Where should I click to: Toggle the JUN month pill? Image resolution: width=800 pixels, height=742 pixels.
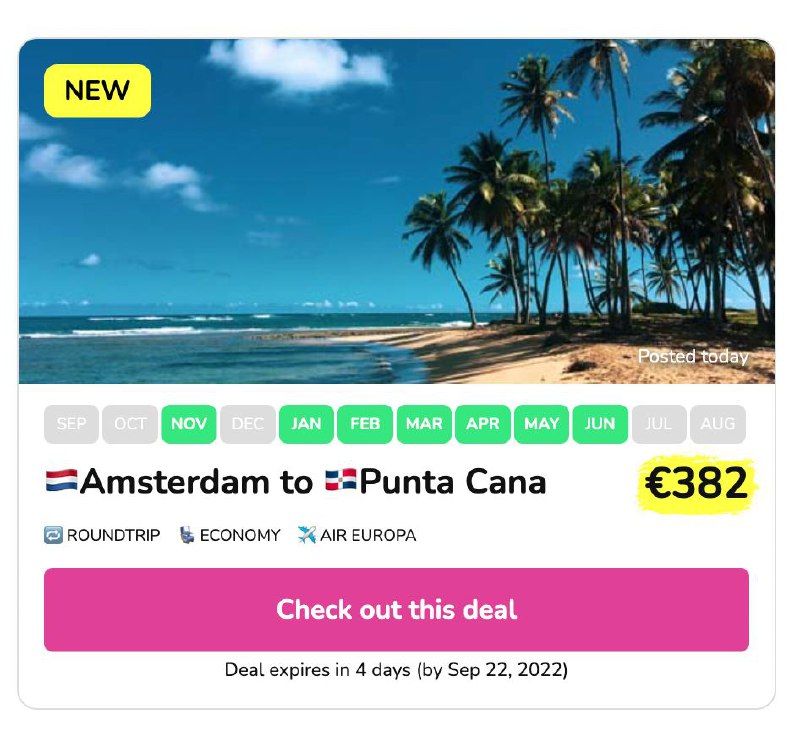600,424
